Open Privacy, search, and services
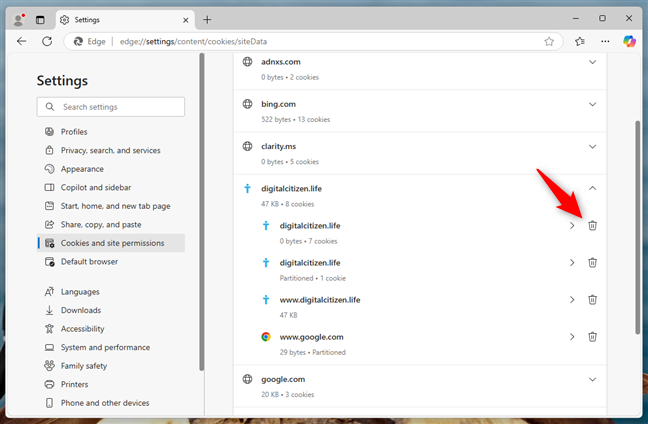Viewport: 648px width, 424px height. [111, 150]
